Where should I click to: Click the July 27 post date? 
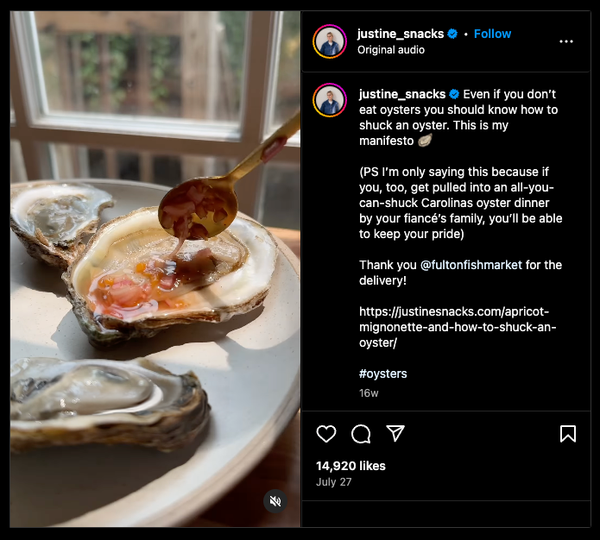[333, 482]
